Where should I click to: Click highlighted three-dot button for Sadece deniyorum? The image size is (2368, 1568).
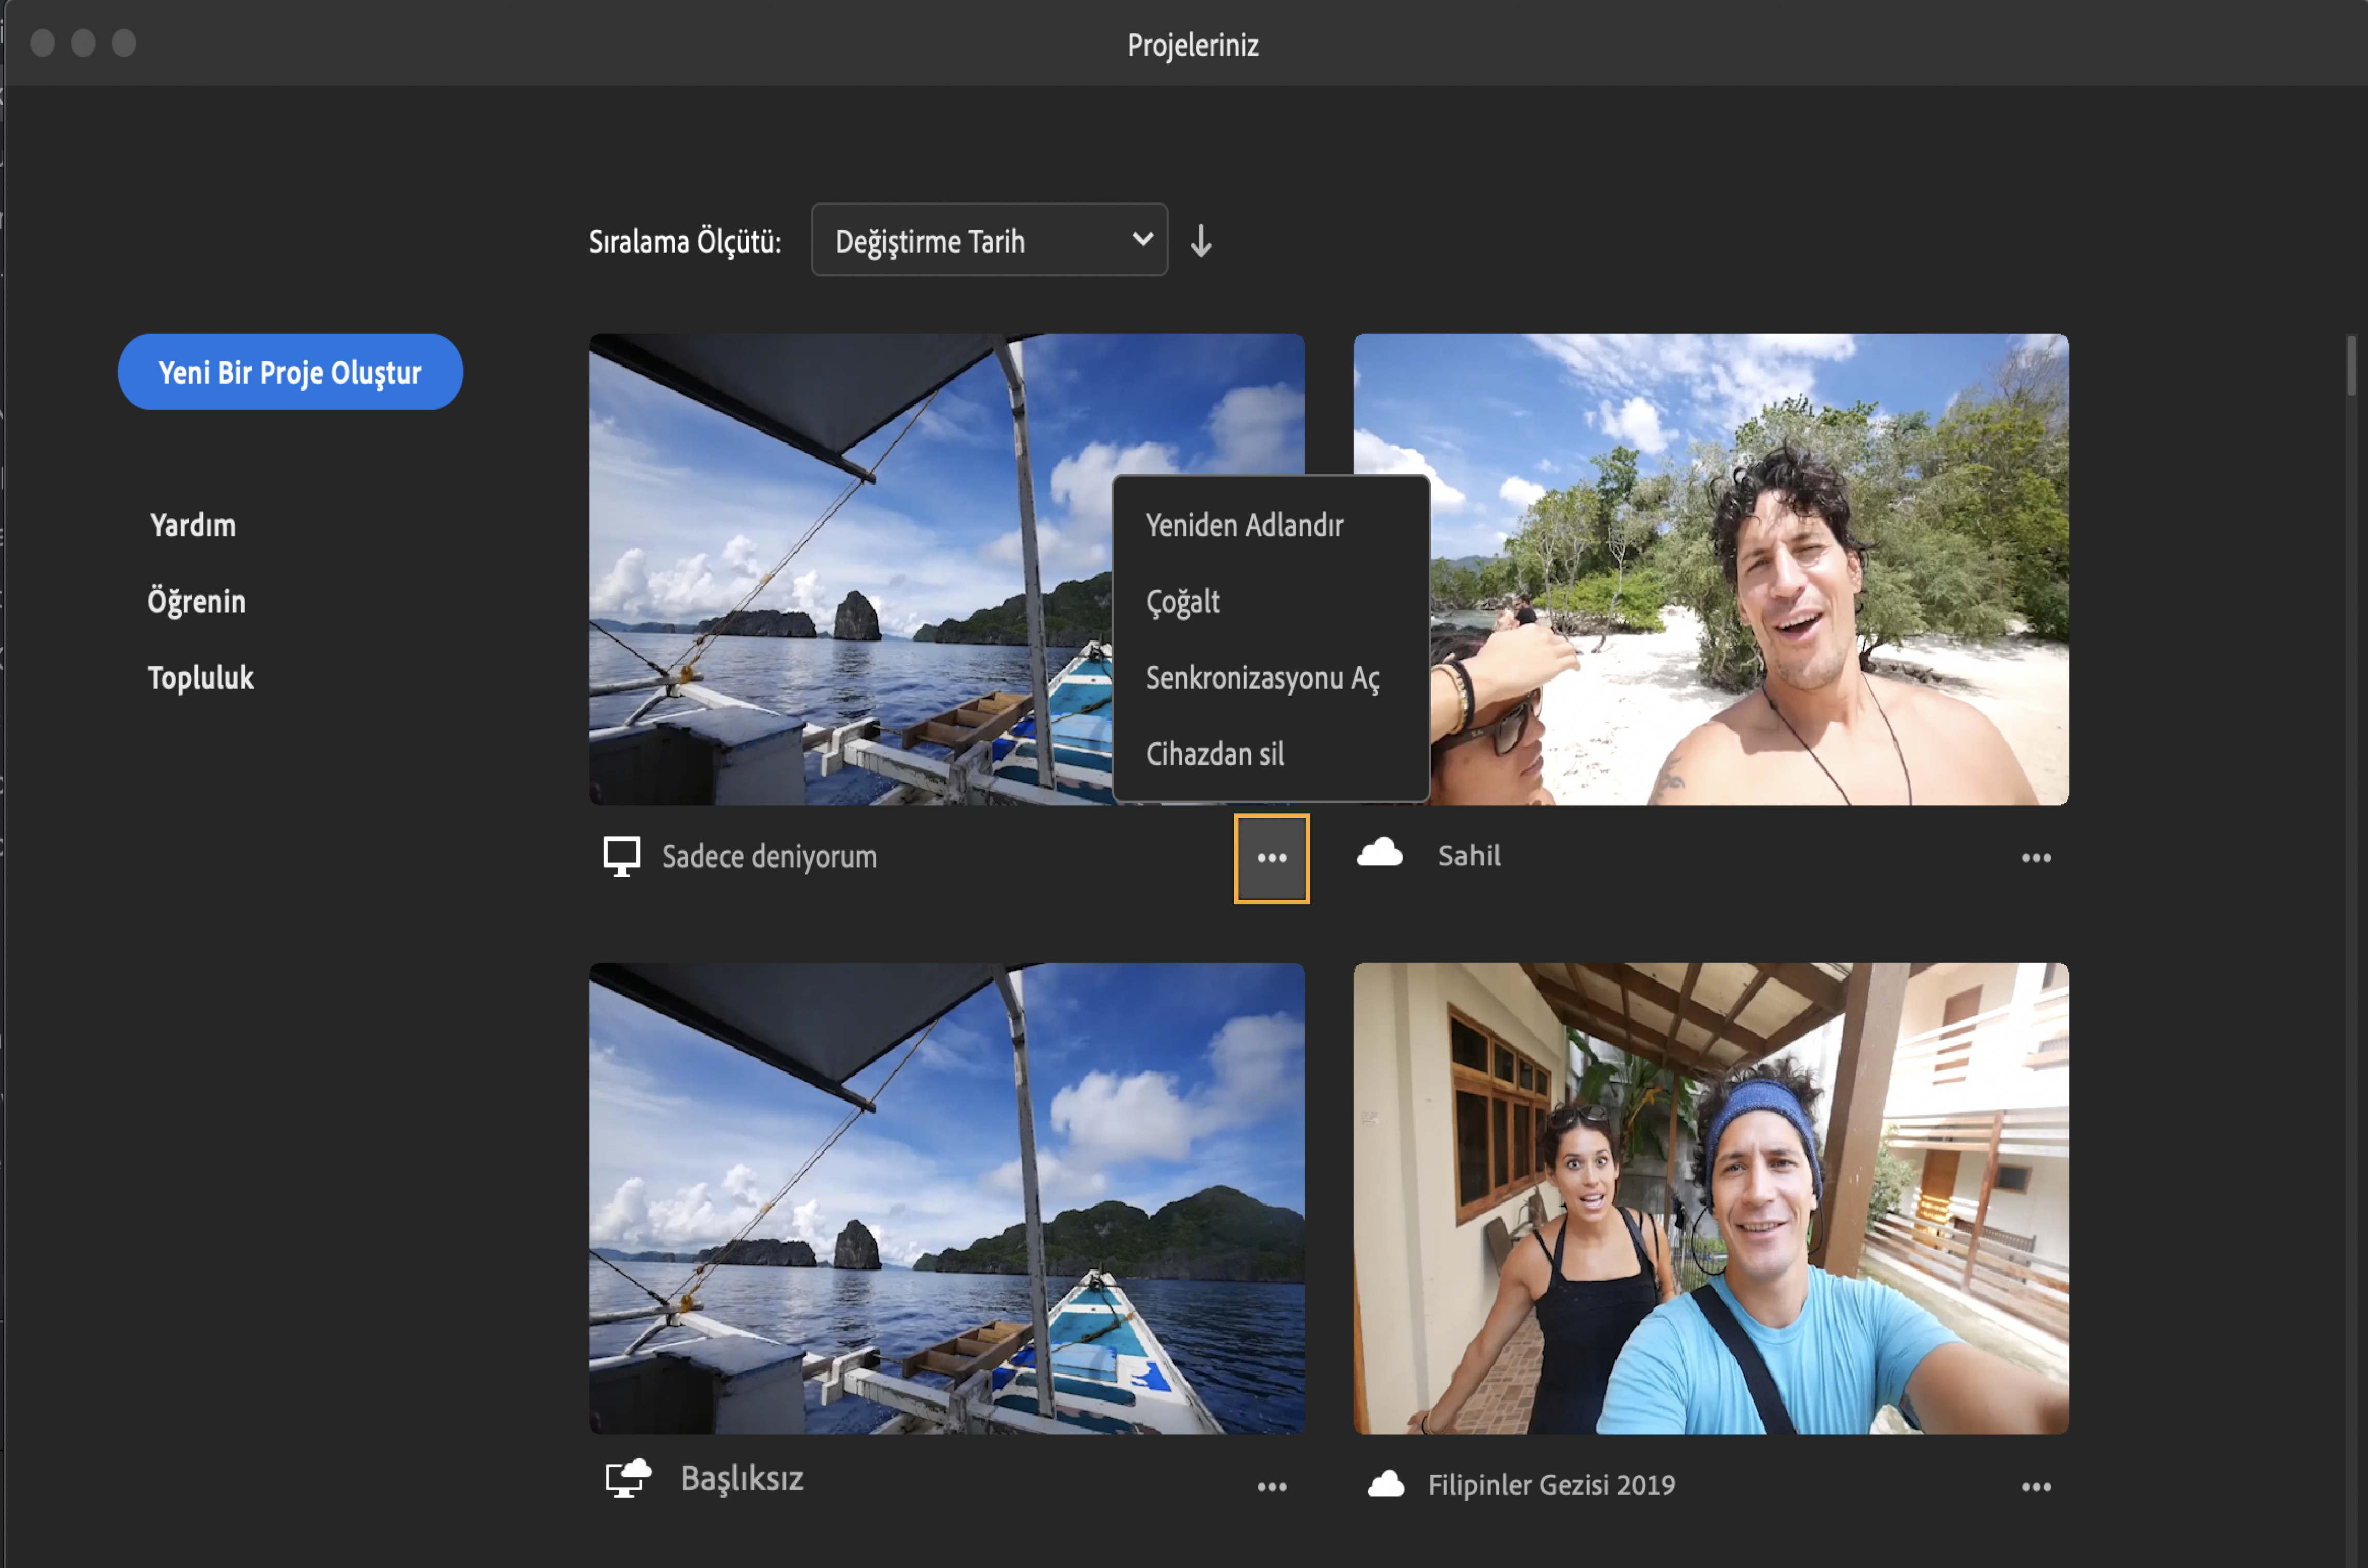click(1272, 858)
